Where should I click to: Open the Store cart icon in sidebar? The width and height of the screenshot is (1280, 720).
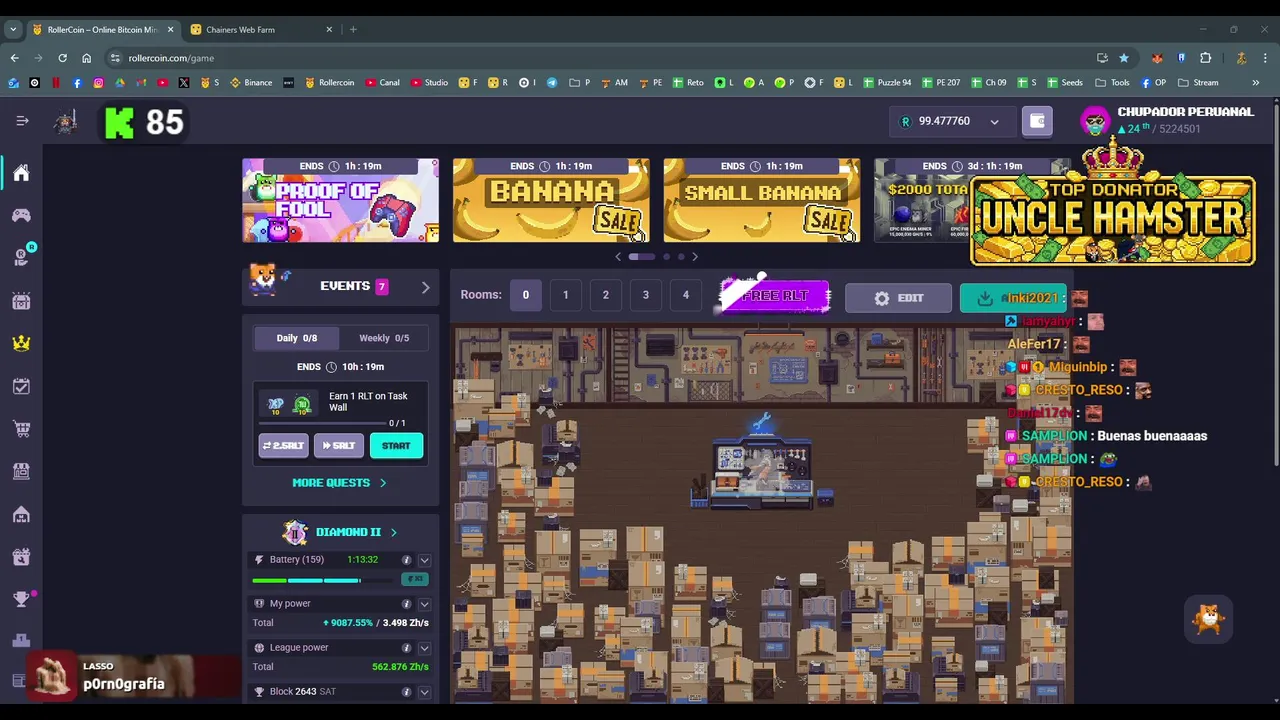pyautogui.click(x=21, y=429)
